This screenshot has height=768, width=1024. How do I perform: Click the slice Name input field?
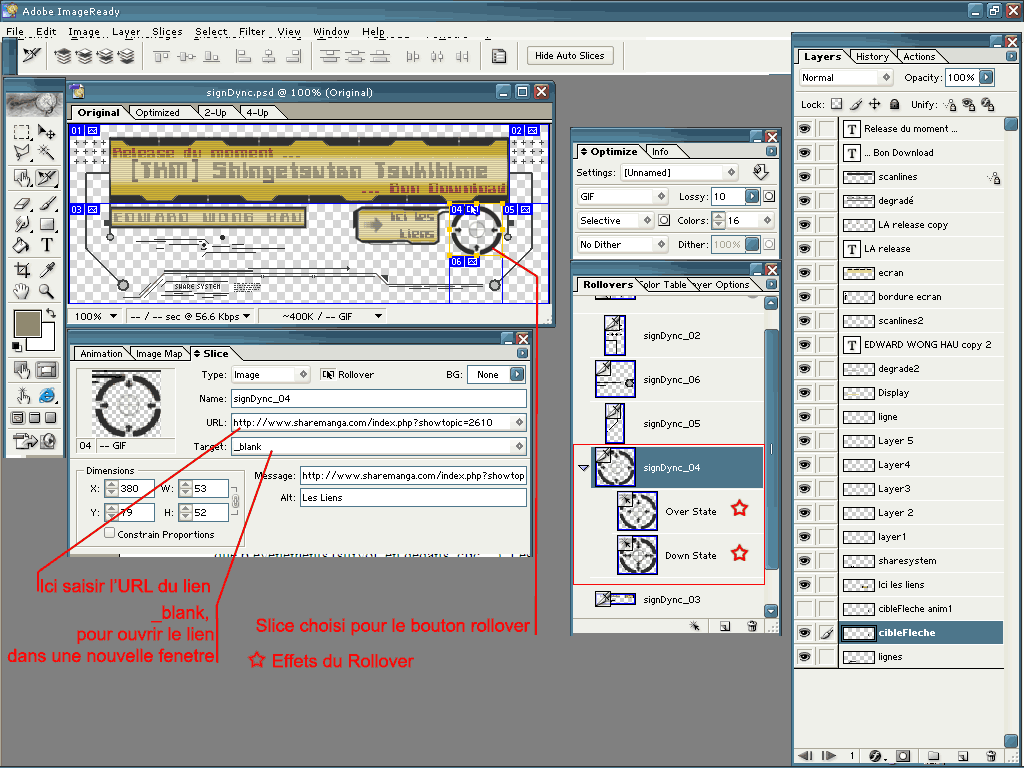pos(379,399)
